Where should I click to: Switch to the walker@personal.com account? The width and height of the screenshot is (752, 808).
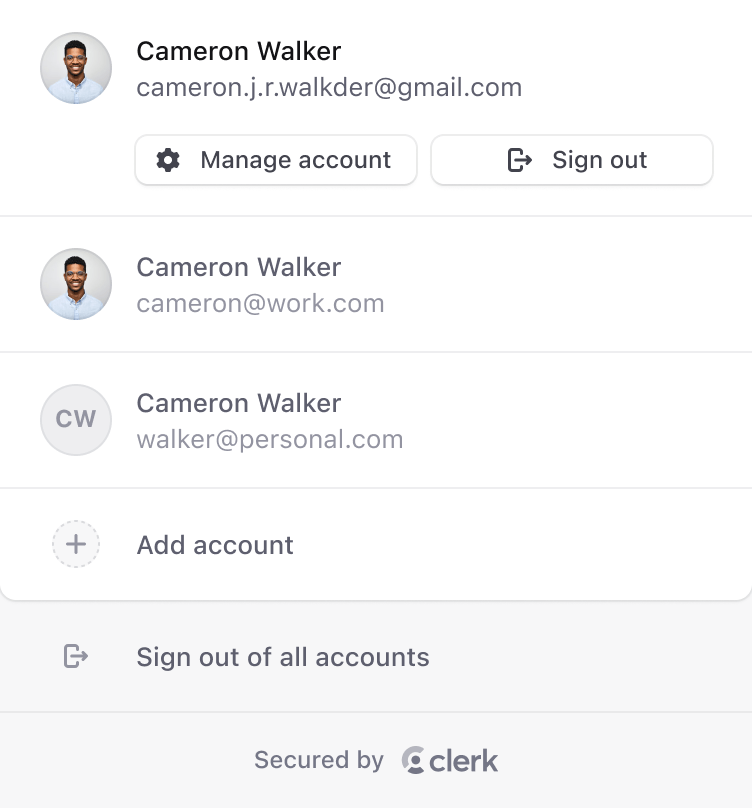tap(376, 420)
